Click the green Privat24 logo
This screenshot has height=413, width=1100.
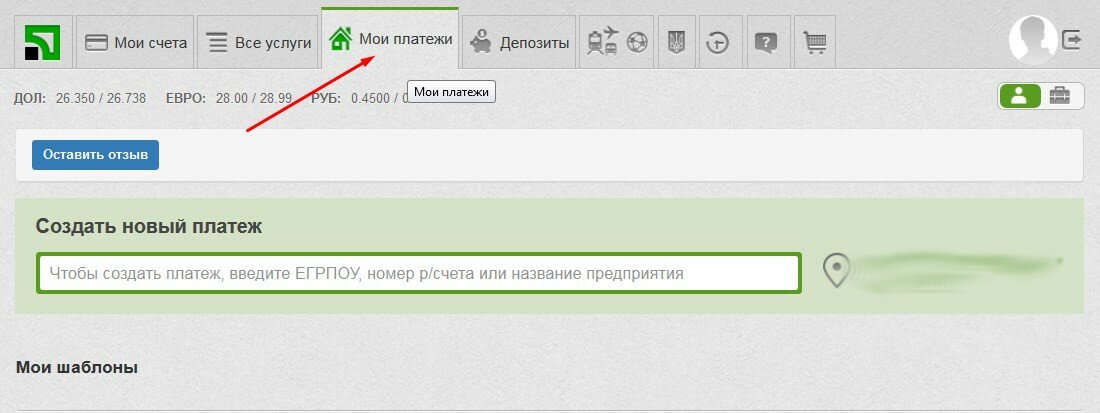point(43,42)
